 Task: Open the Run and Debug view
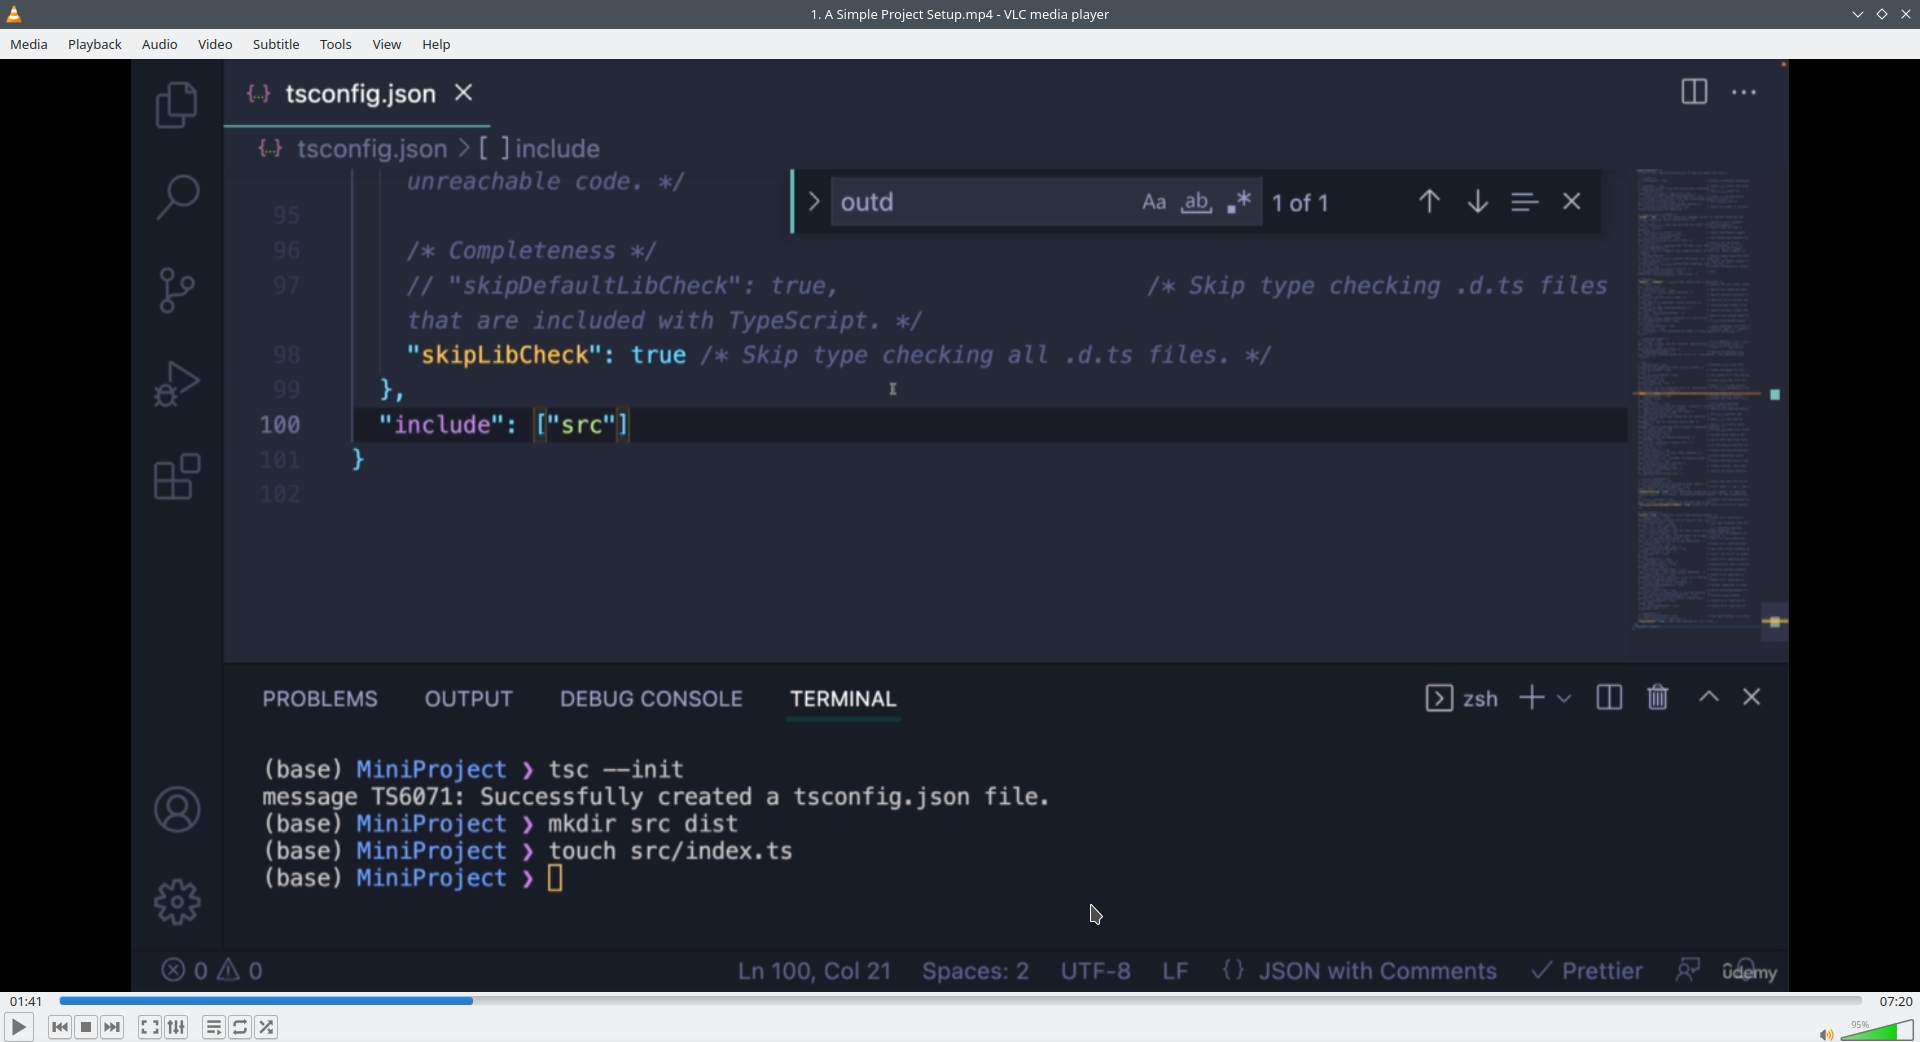[177, 384]
